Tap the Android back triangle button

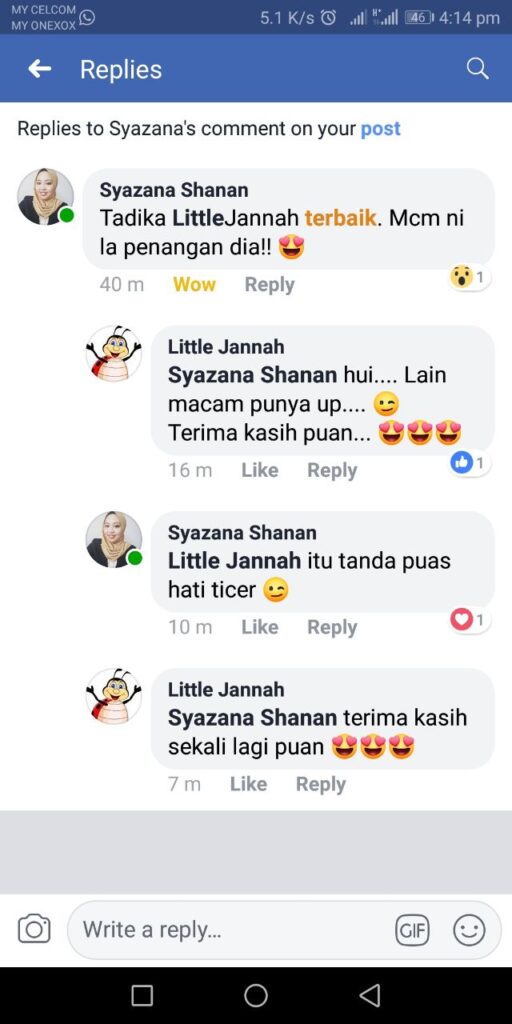(x=370, y=995)
